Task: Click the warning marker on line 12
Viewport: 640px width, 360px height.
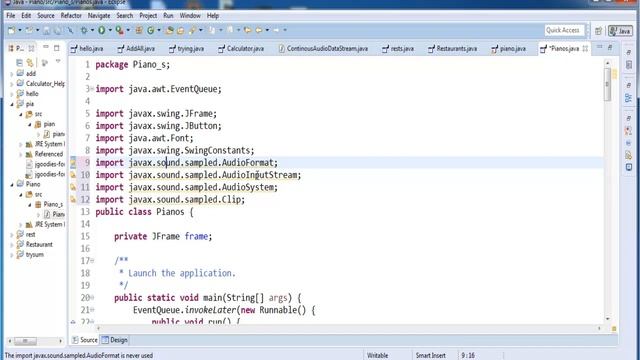Action: (x=73, y=200)
